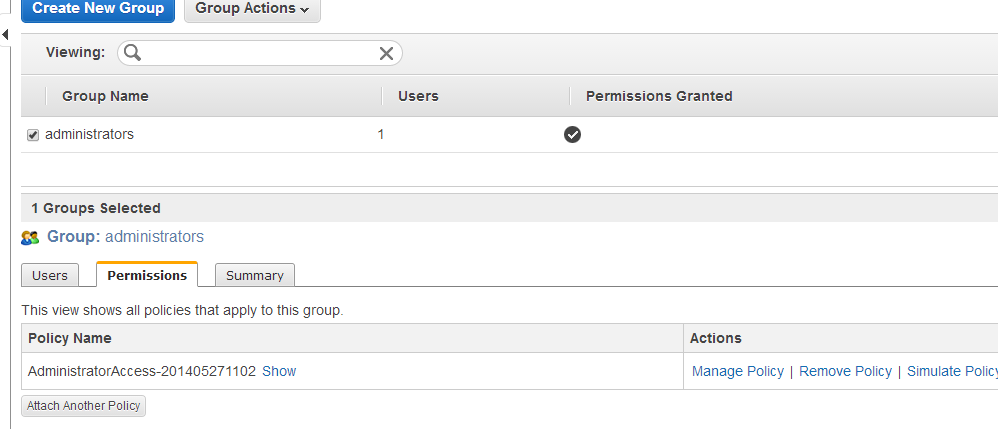Image resolution: width=998 pixels, height=429 pixels.
Task: Click the Group Name column header
Action: point(105,96)
